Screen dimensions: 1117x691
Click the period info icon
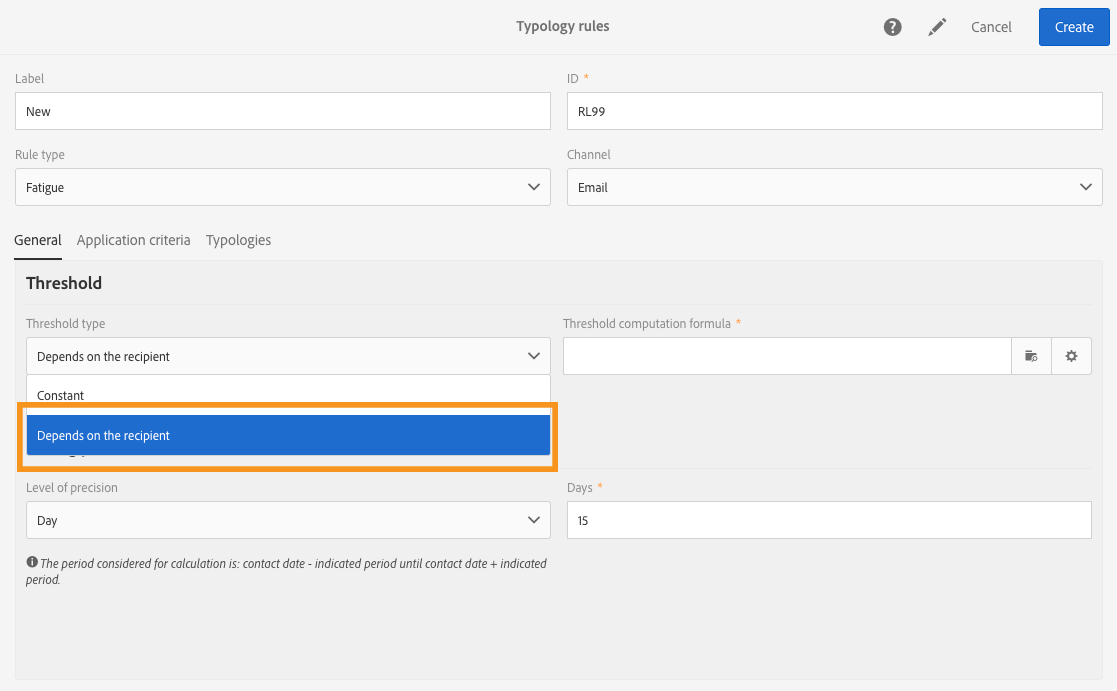click(x=32, y=563)
